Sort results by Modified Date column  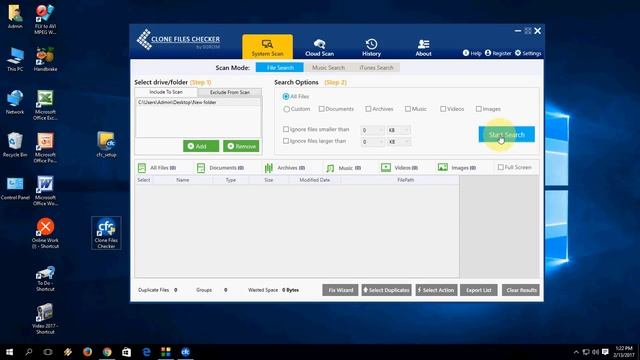coord(314,180)
